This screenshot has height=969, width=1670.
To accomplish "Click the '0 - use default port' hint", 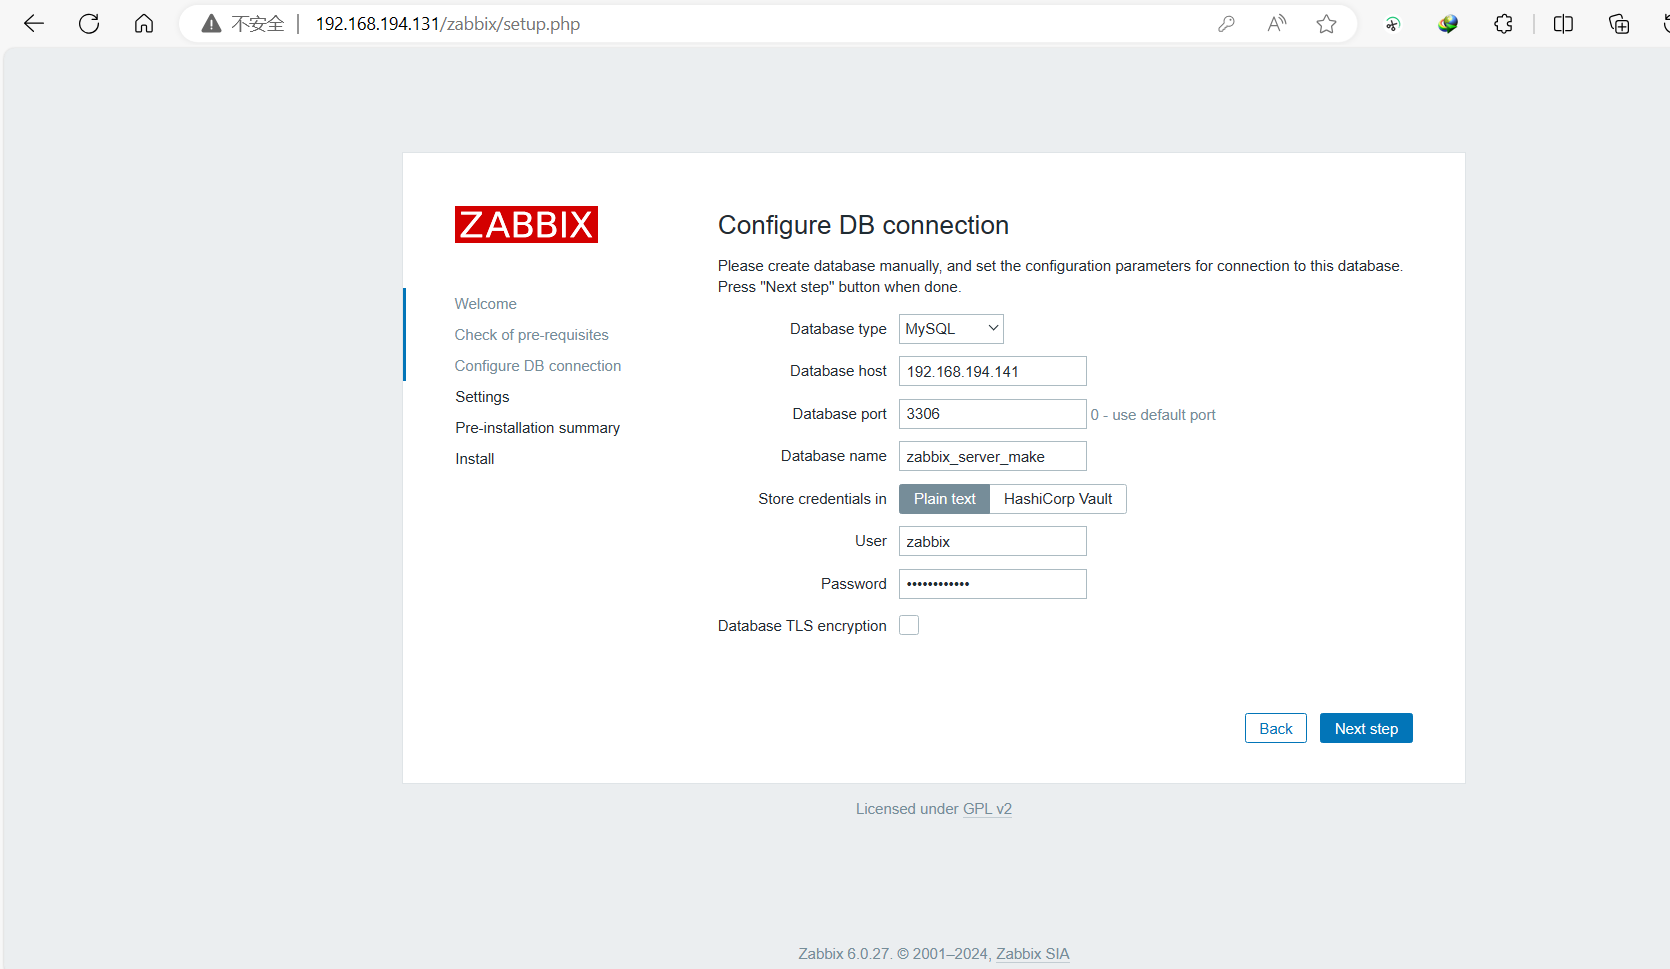I will coord(1153,415).
